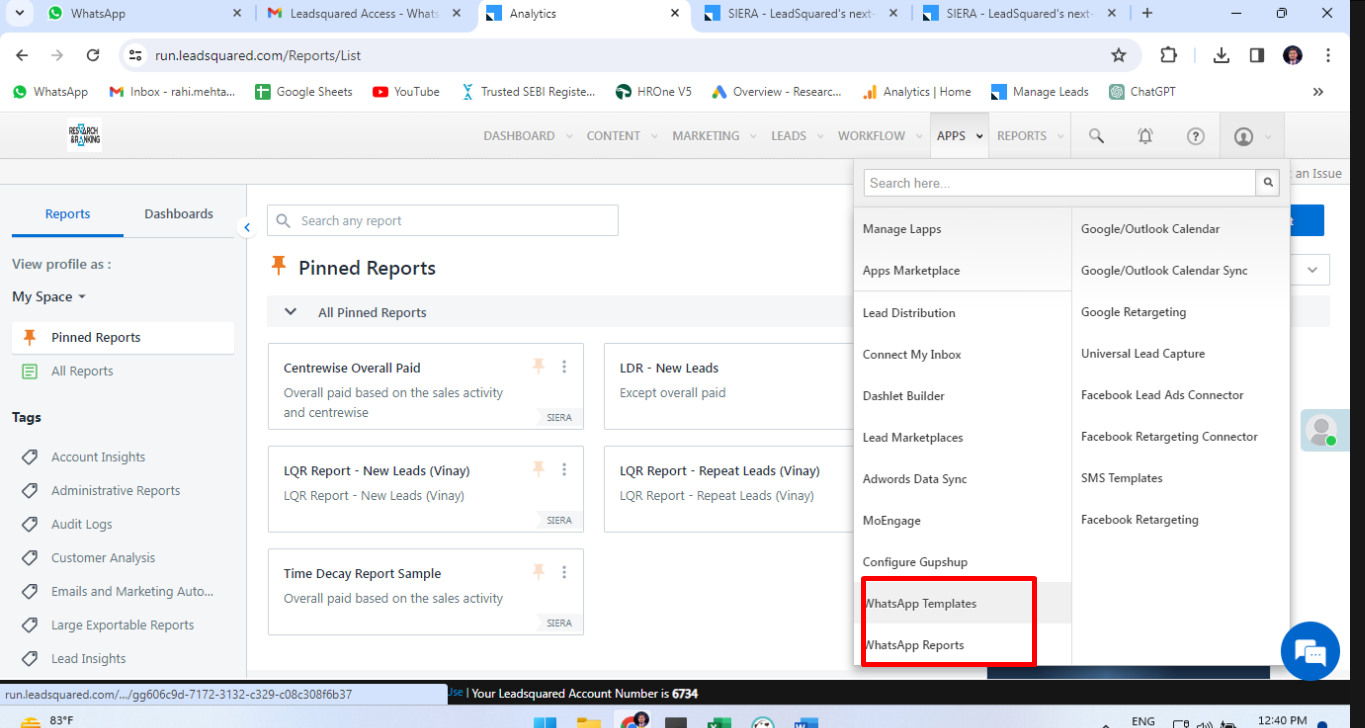
Task: Select SMS Templates in Apps menu
Action: [x=1122, y=478]
